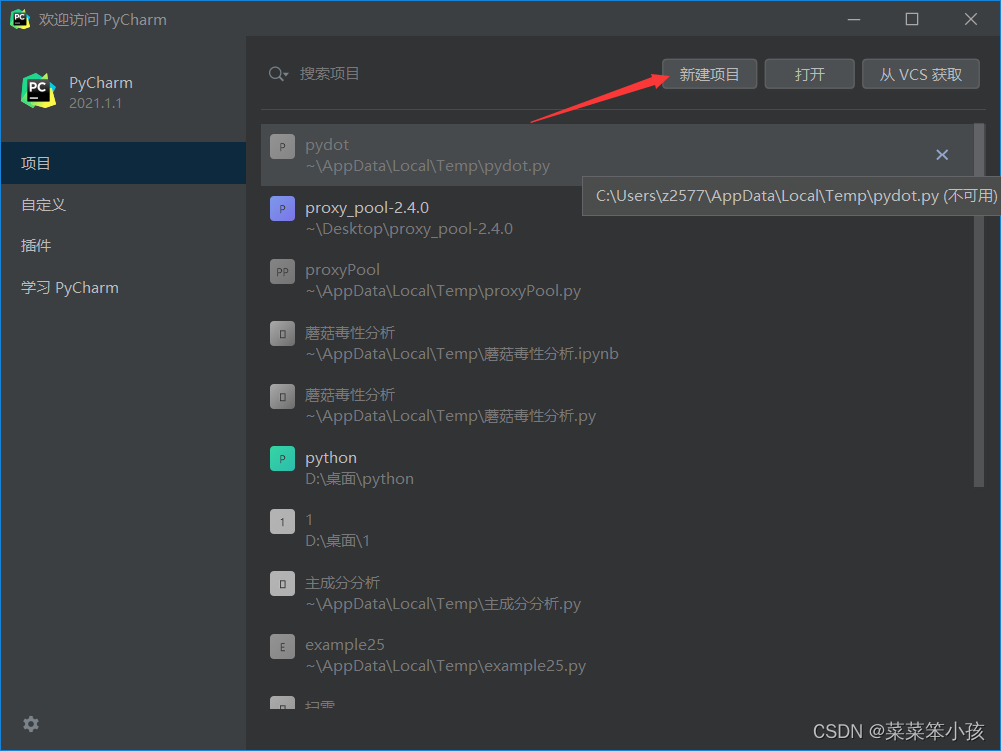
Task: Open the example25 project name
Action: [x=345, y=645]
